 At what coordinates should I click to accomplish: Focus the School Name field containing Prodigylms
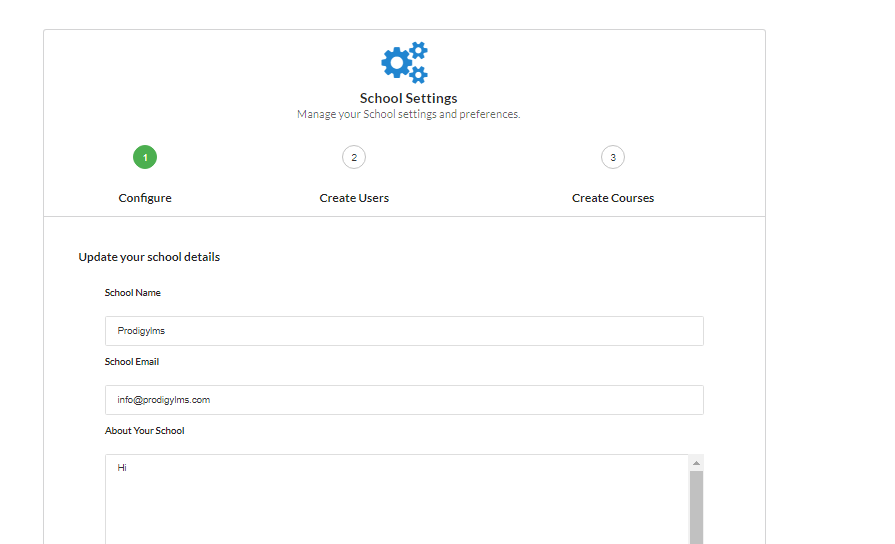[x=404, y=331]
